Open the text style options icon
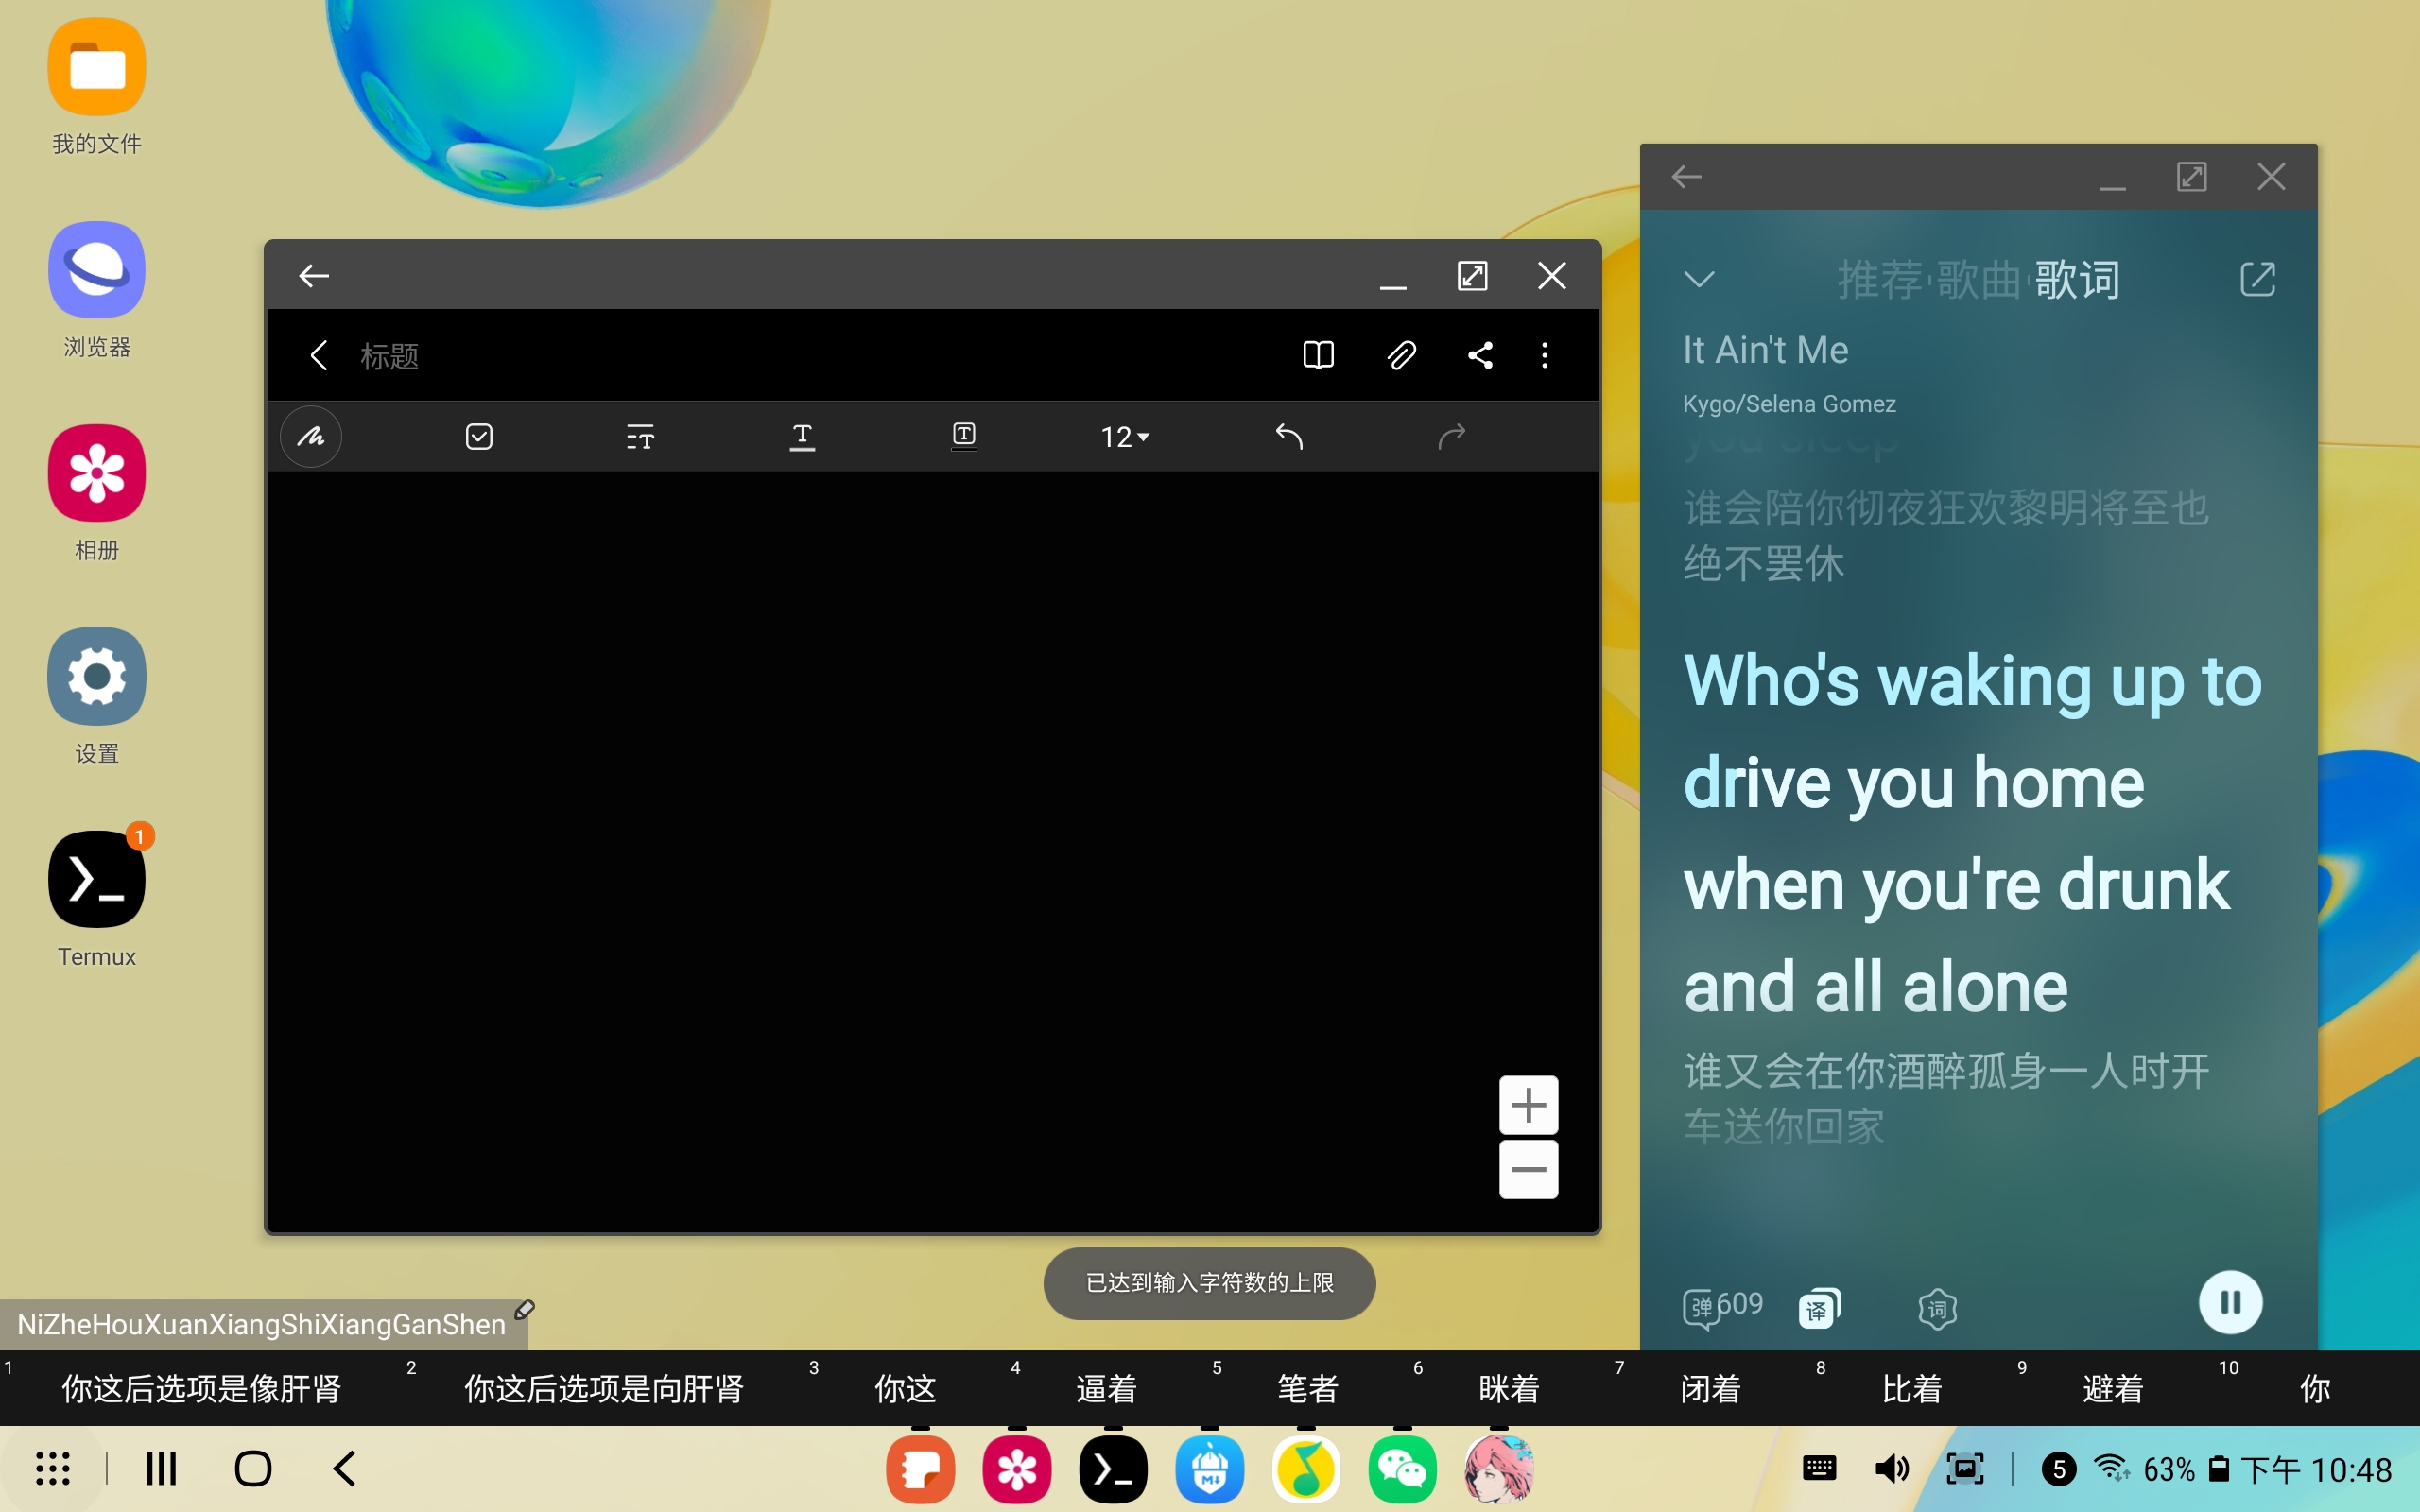 pyautogui.click(x=640, y=437)
